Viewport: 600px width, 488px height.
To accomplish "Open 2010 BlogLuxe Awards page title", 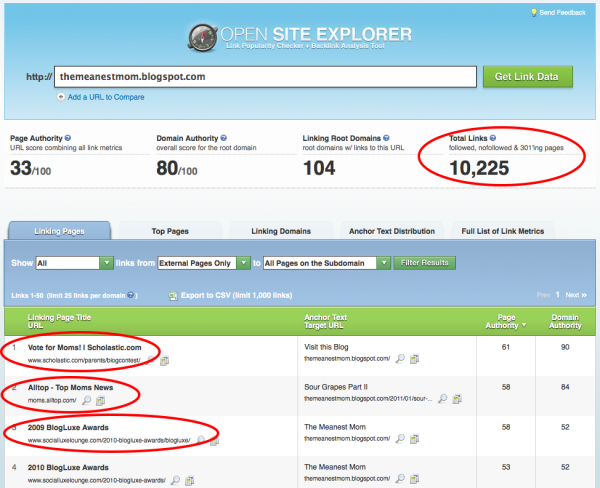I will coord(68,467).
